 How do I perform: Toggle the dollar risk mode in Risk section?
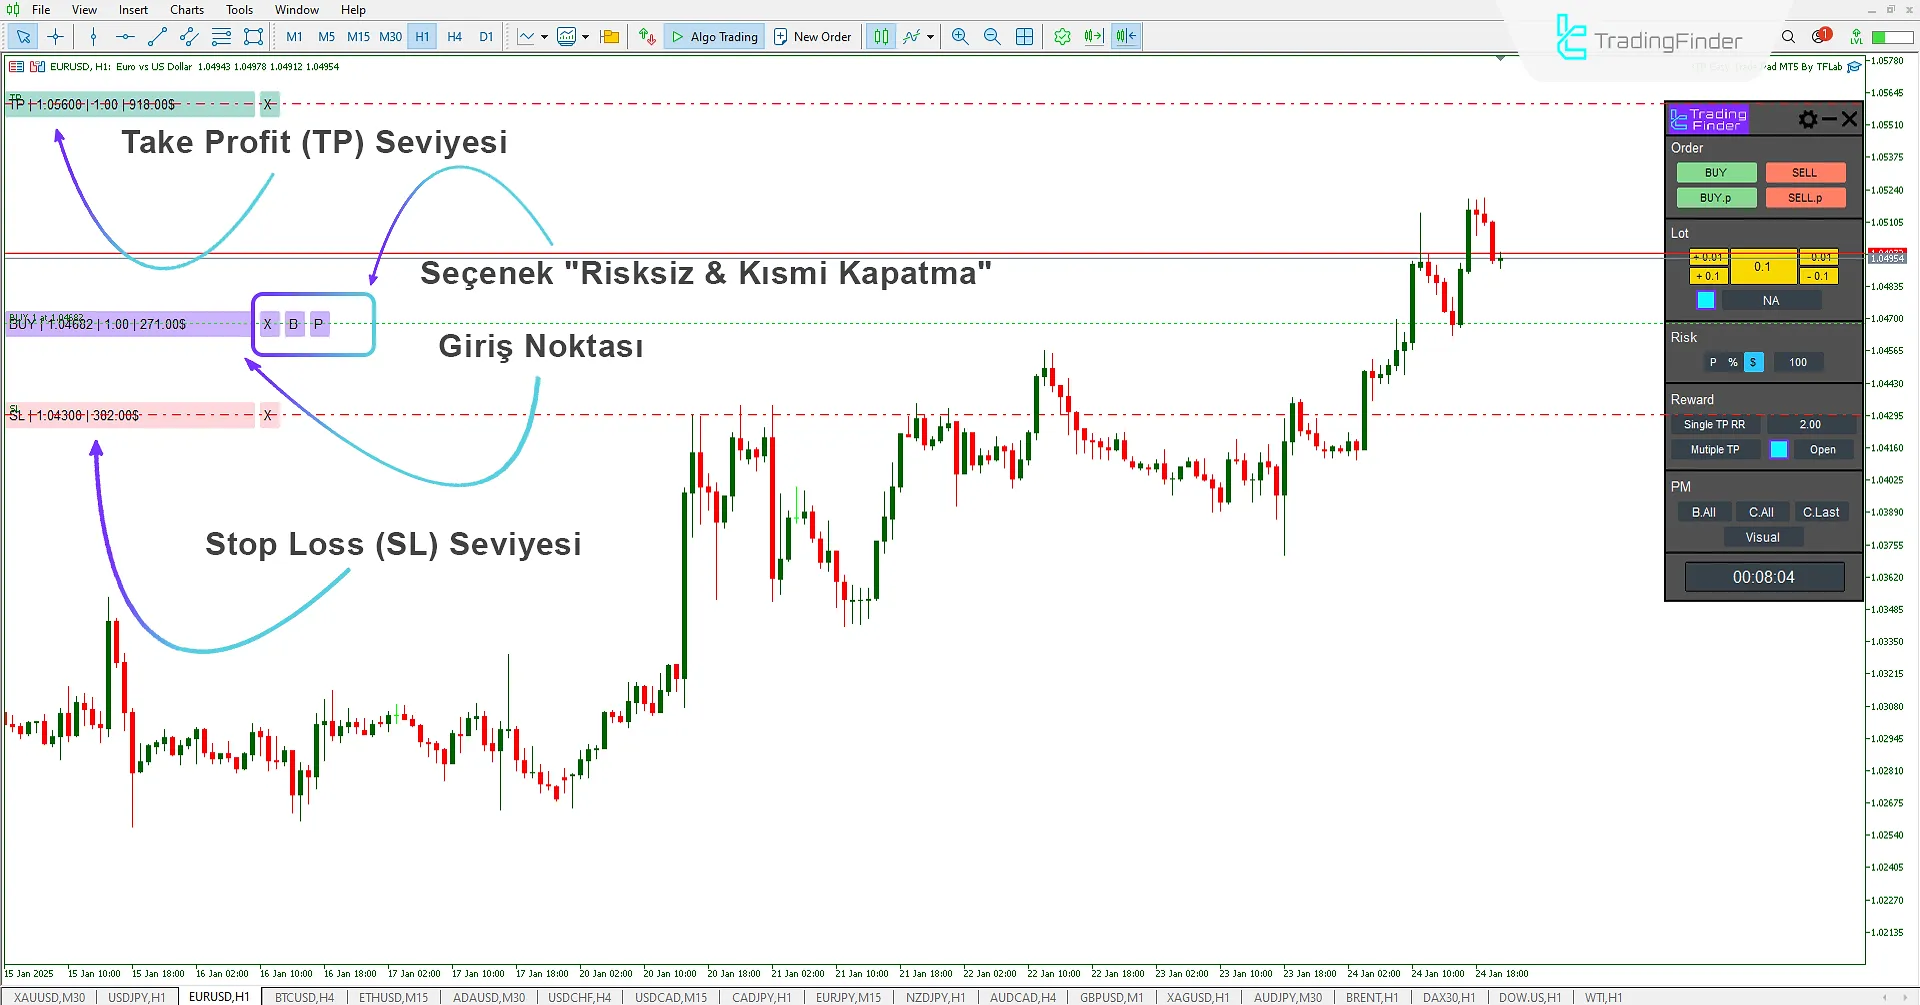click(x=1752, y=361)
